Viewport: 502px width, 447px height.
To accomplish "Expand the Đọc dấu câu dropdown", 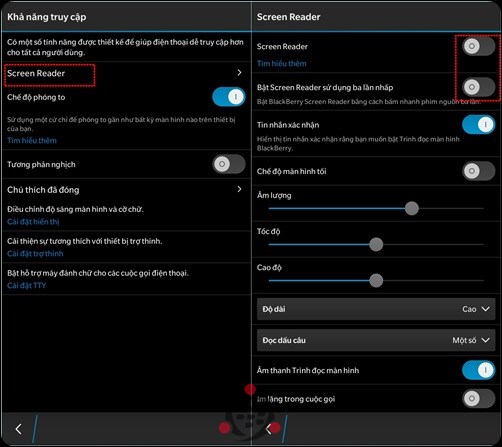I will point(376,340).
